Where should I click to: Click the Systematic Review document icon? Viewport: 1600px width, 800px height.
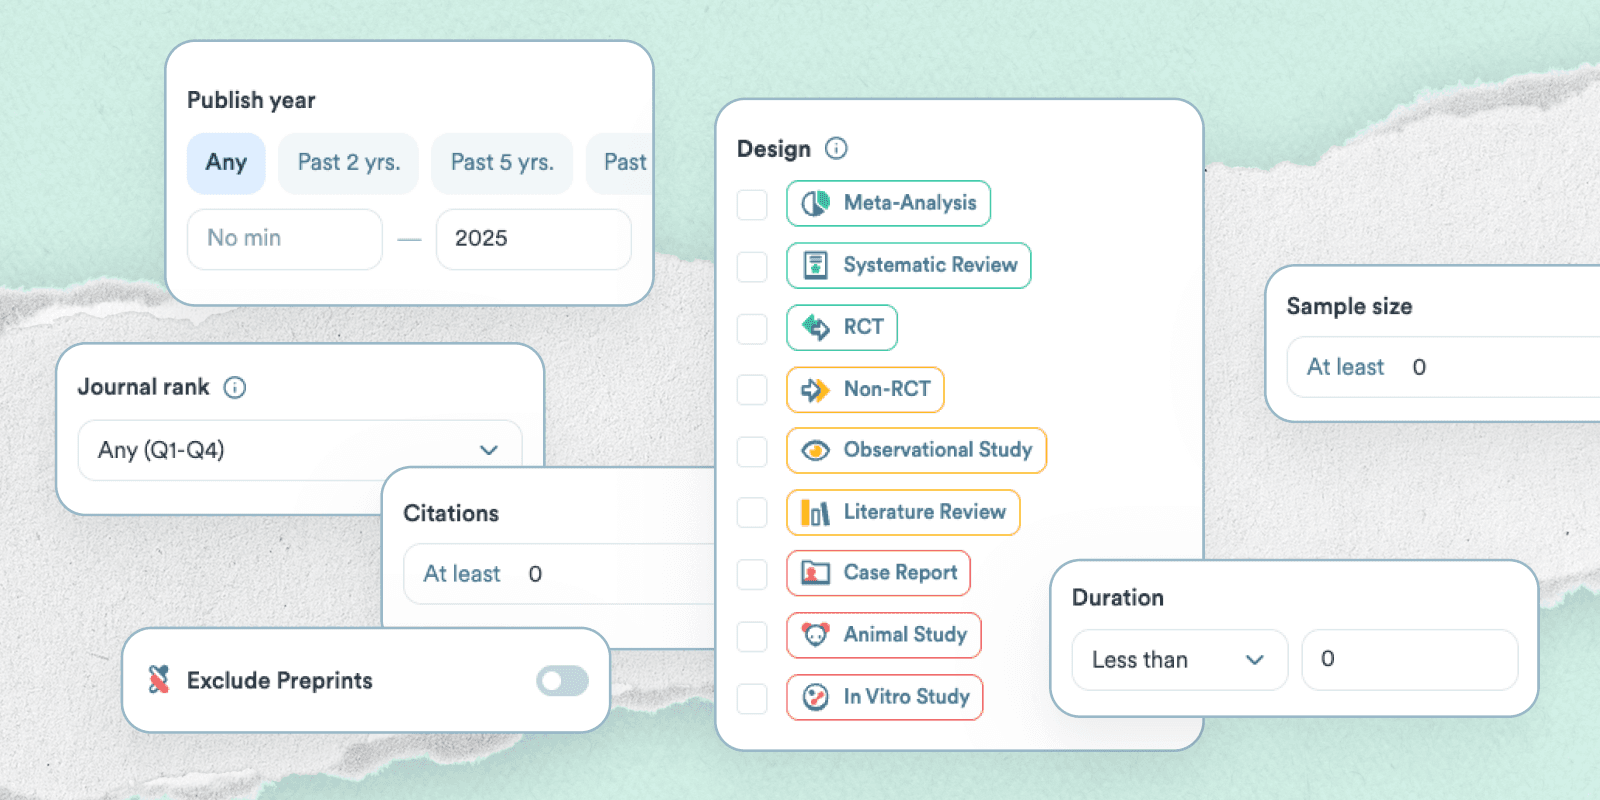[816, 265]
